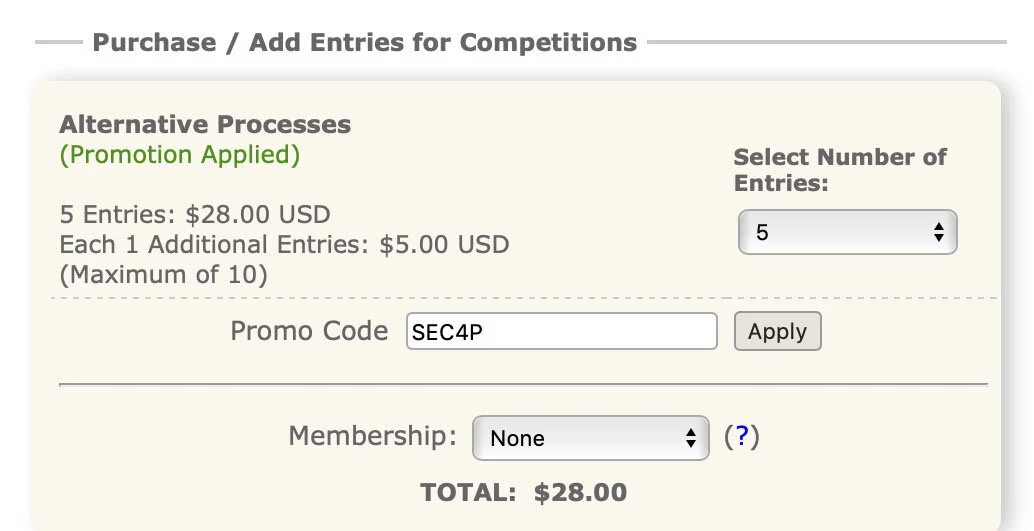Click the Select Number of Entries label
Image resolution: width=1034 pixels, height=531 pixels.
(x=839, y=170)
